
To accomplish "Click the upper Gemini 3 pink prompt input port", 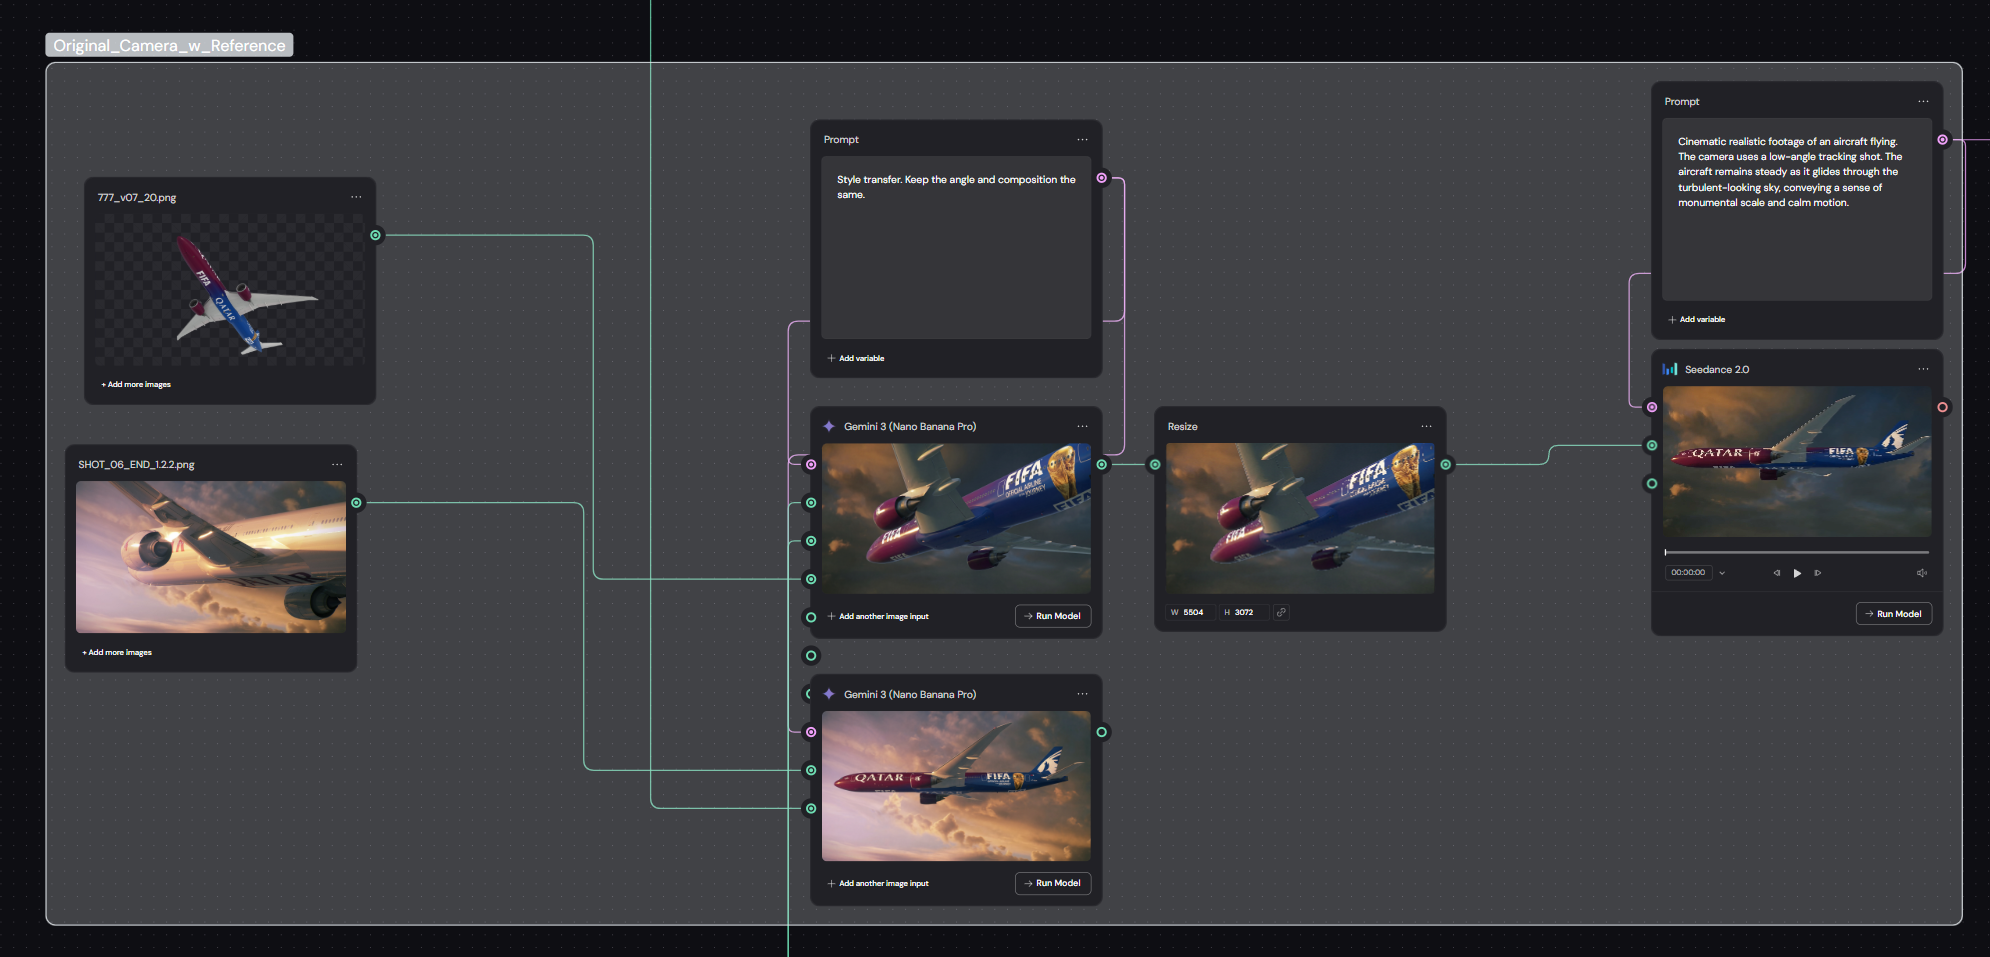I will pos(811,465).
